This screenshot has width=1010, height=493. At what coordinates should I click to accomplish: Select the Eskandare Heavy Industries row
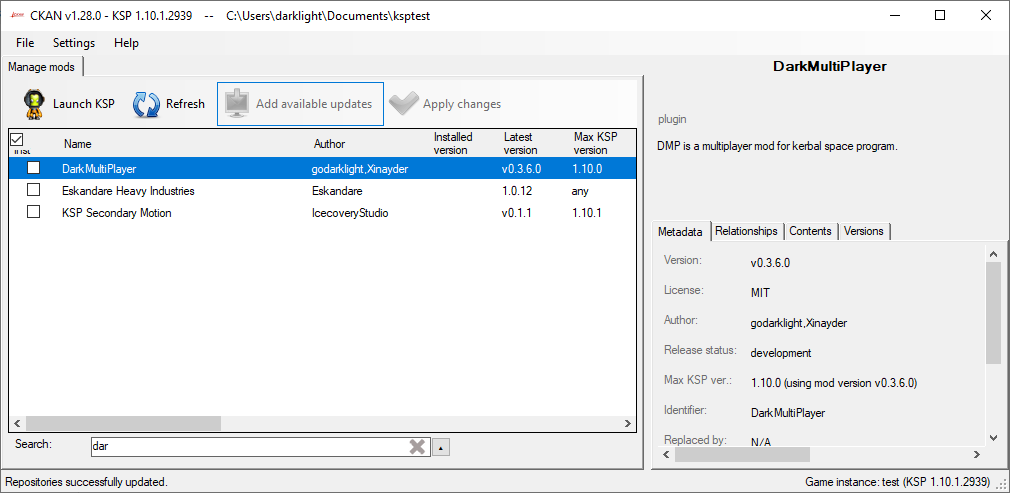[x=322, y=191]
